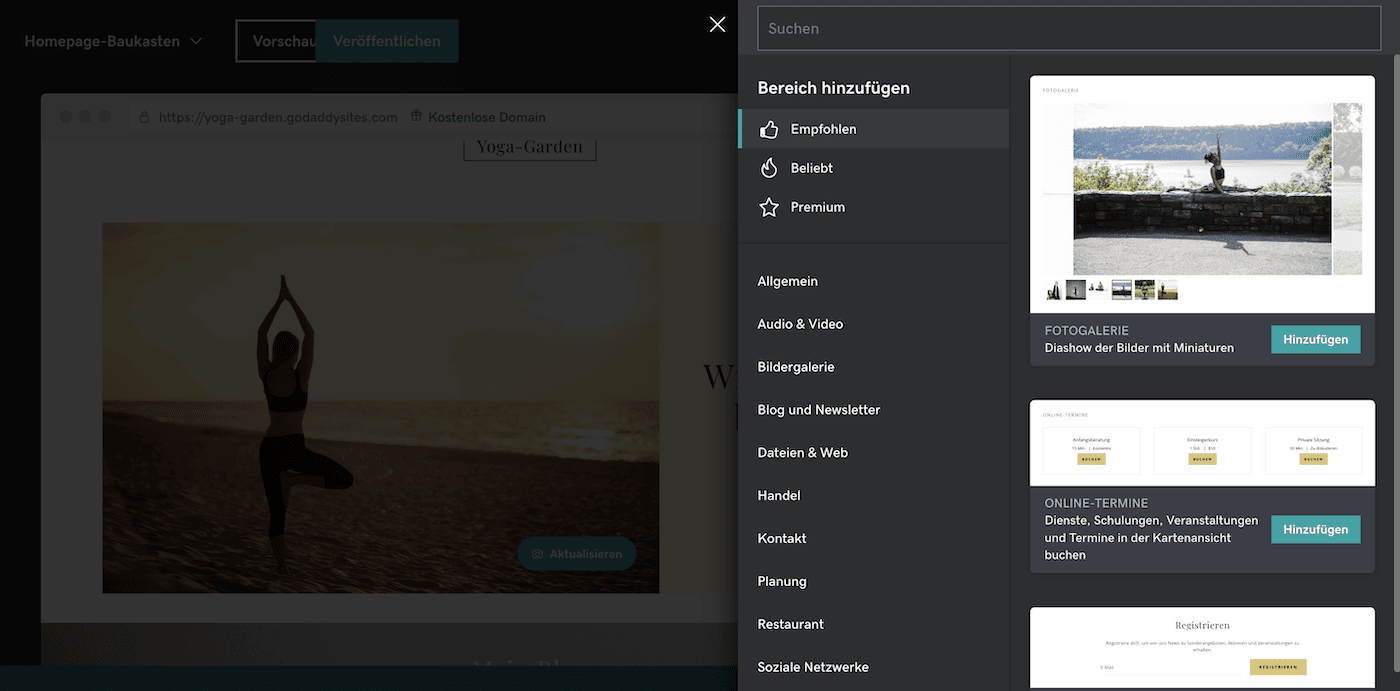
Task: Select the Empfohlen thumbs-up icon
Action: coord(768,129)
